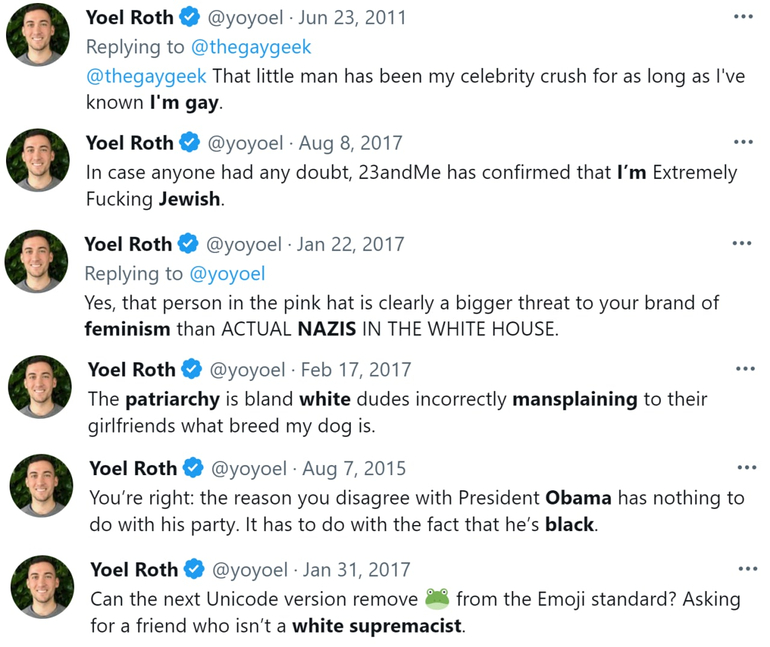Viewport: 770px width, 647px height.
Task: Open the Jan 31, 2017 tweet timestamp
Action: click(356, 570)
